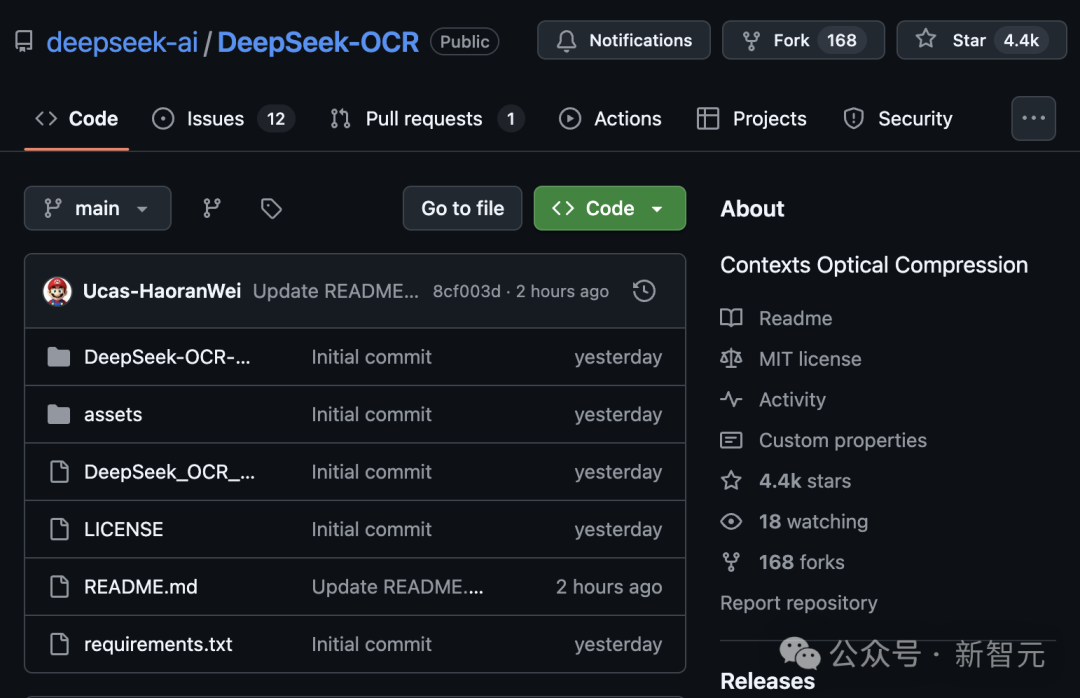Open the 4.4k stars link
This screenshot has width=1080, height=698.
pyautogui.click(x=804, y=481)
